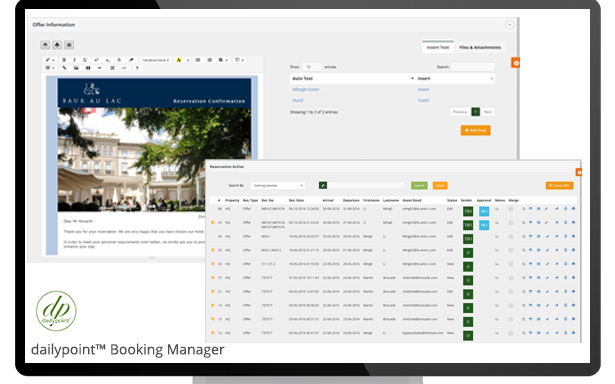Screen dimensions: 615x384
Task: Open the font family dropdown in editor
Action: point(156,60)
